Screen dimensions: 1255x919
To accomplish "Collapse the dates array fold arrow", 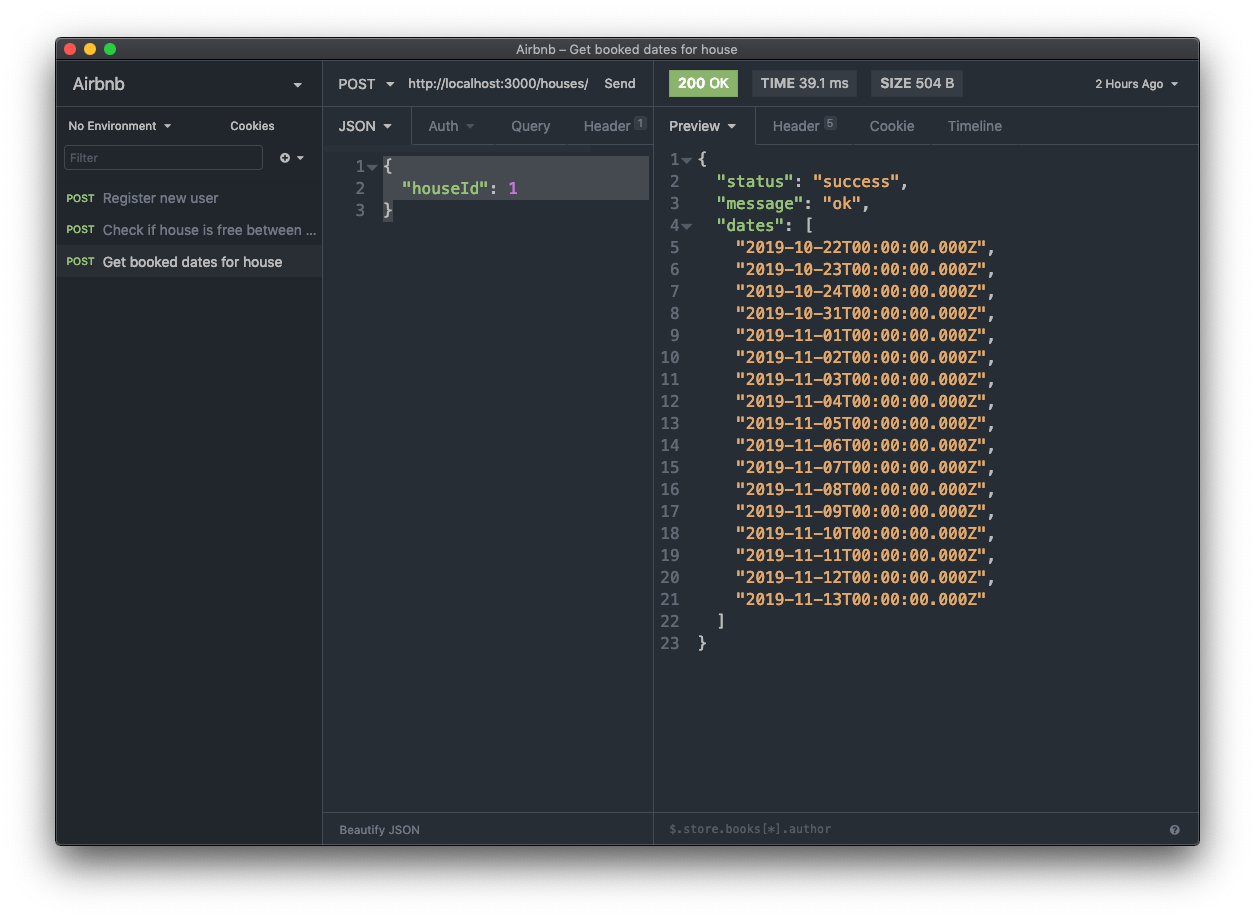I will pyautogui.click(x=687, y=226).
